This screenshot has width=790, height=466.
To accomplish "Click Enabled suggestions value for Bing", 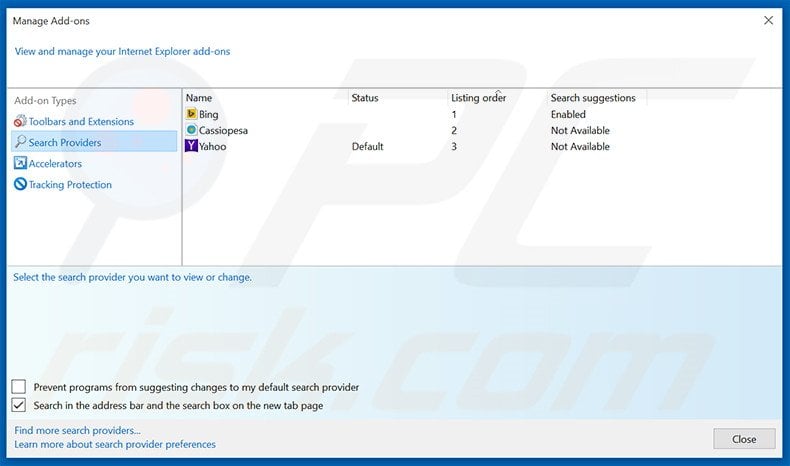I will (568, 114).
